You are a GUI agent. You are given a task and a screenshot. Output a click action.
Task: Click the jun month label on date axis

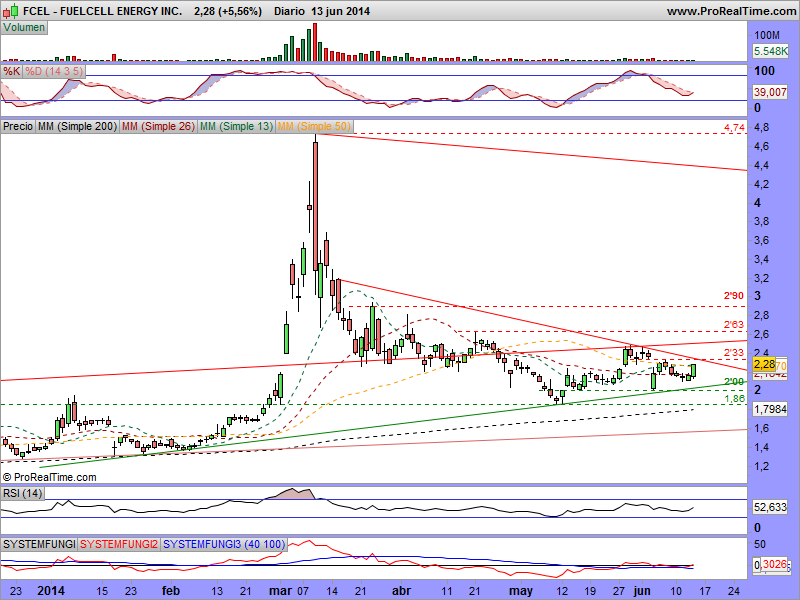tap(642, 591)
